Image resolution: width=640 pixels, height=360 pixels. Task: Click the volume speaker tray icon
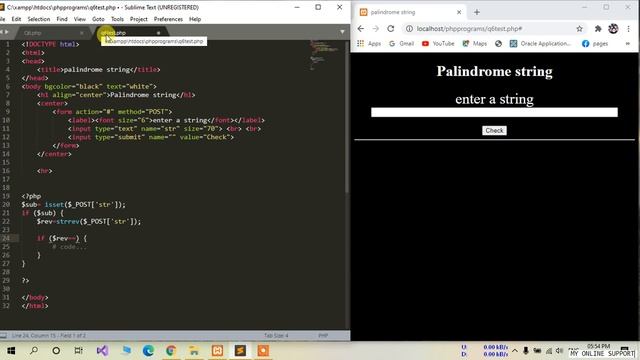point(559,351)
